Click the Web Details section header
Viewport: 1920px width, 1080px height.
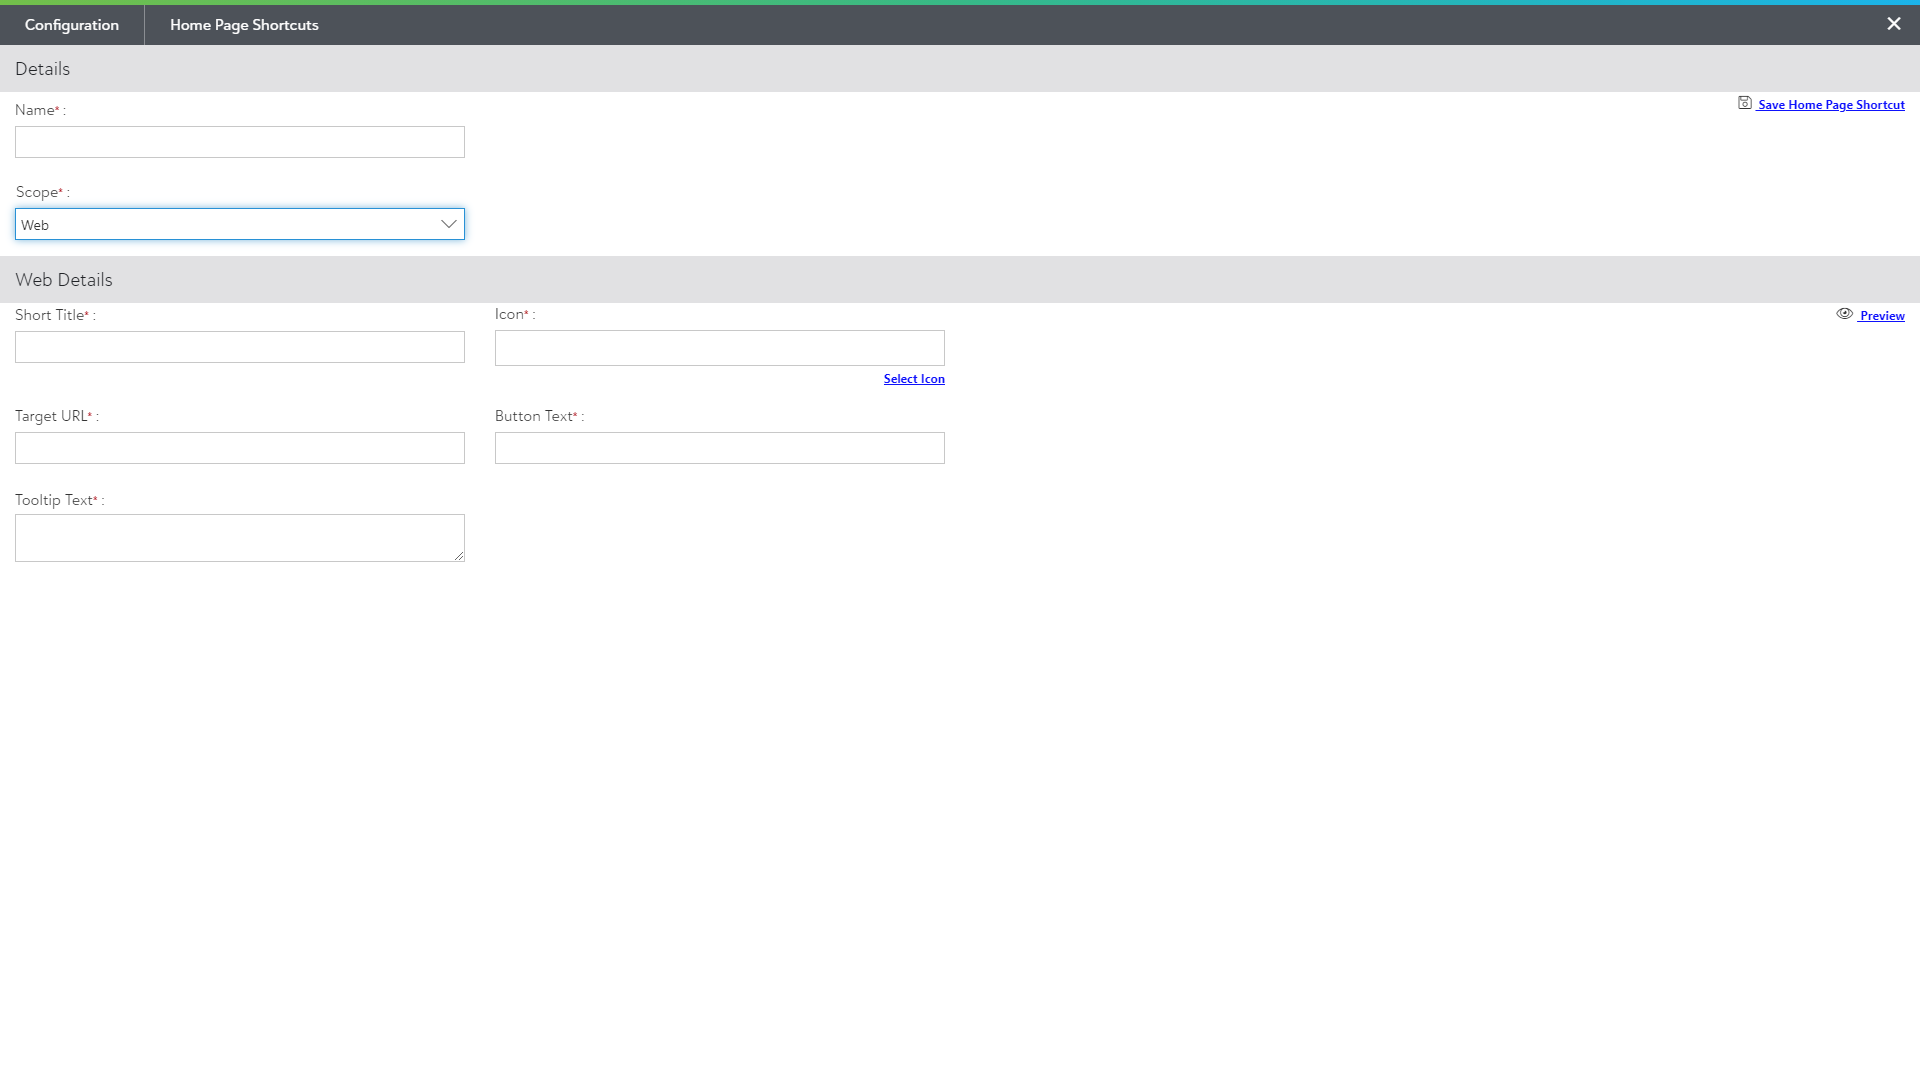64,280
